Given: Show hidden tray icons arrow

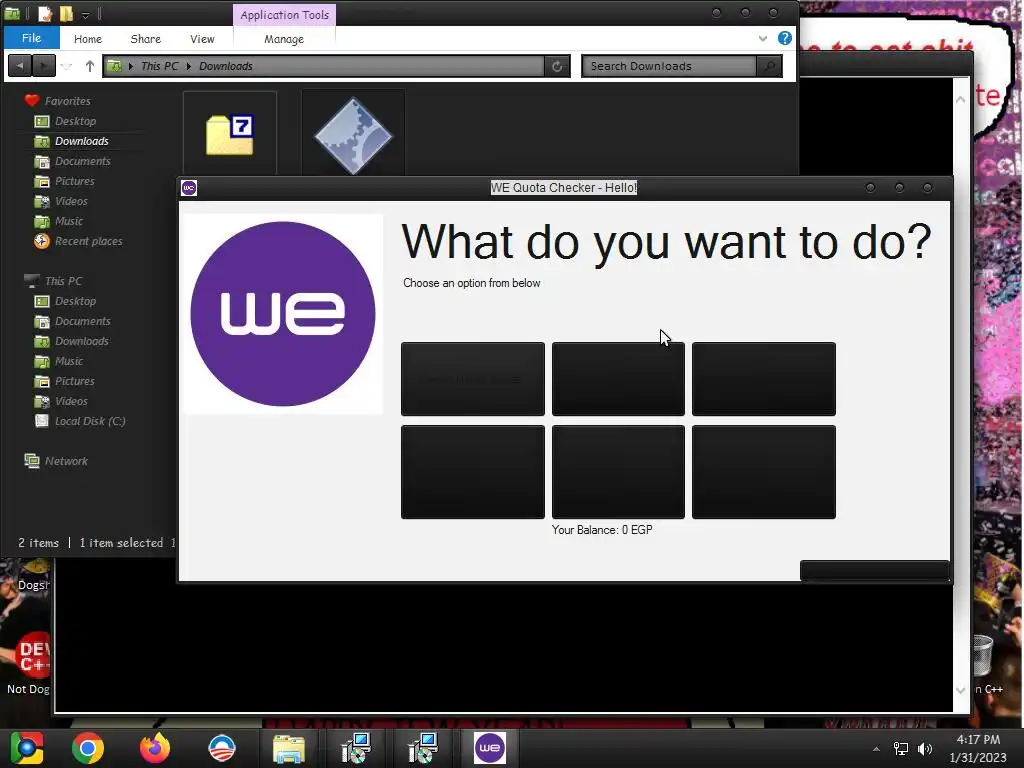Looking at the screenshot, I should point(876,749).
